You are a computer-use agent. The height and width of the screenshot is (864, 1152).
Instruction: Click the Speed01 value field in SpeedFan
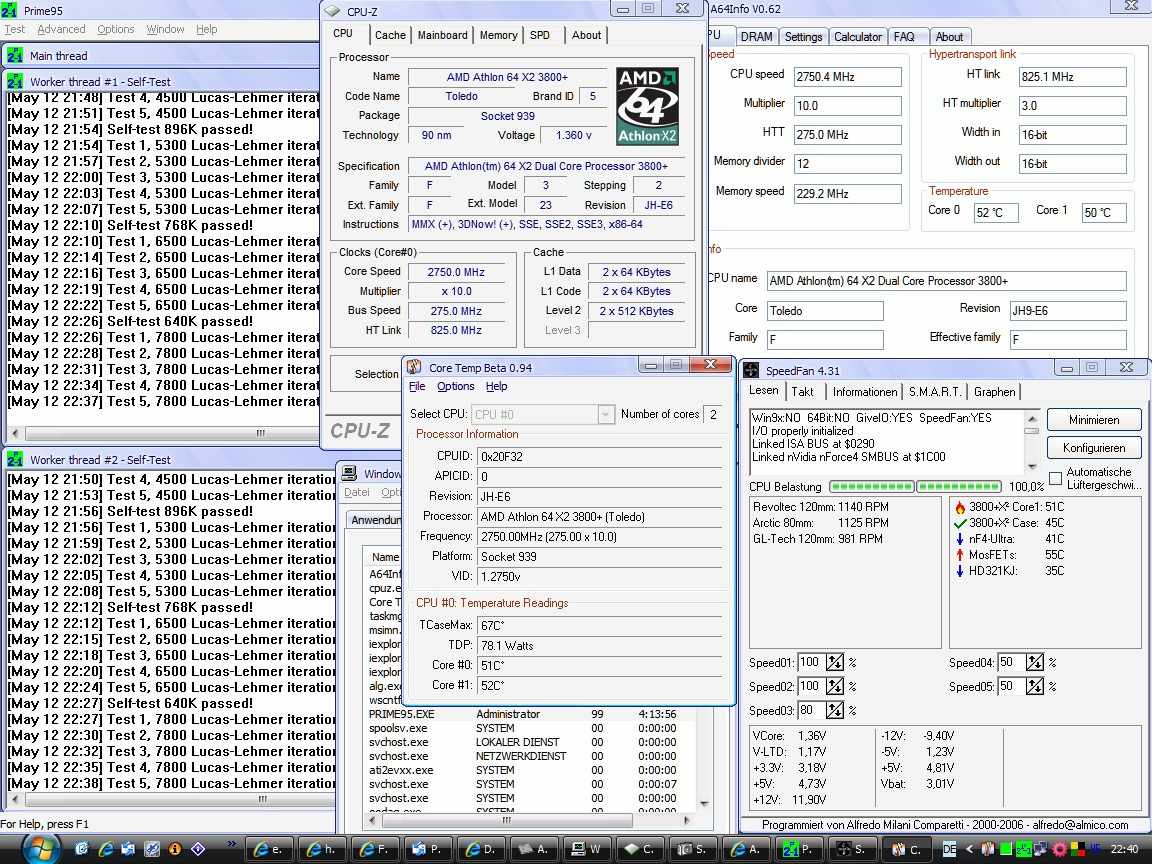point(810,663)
